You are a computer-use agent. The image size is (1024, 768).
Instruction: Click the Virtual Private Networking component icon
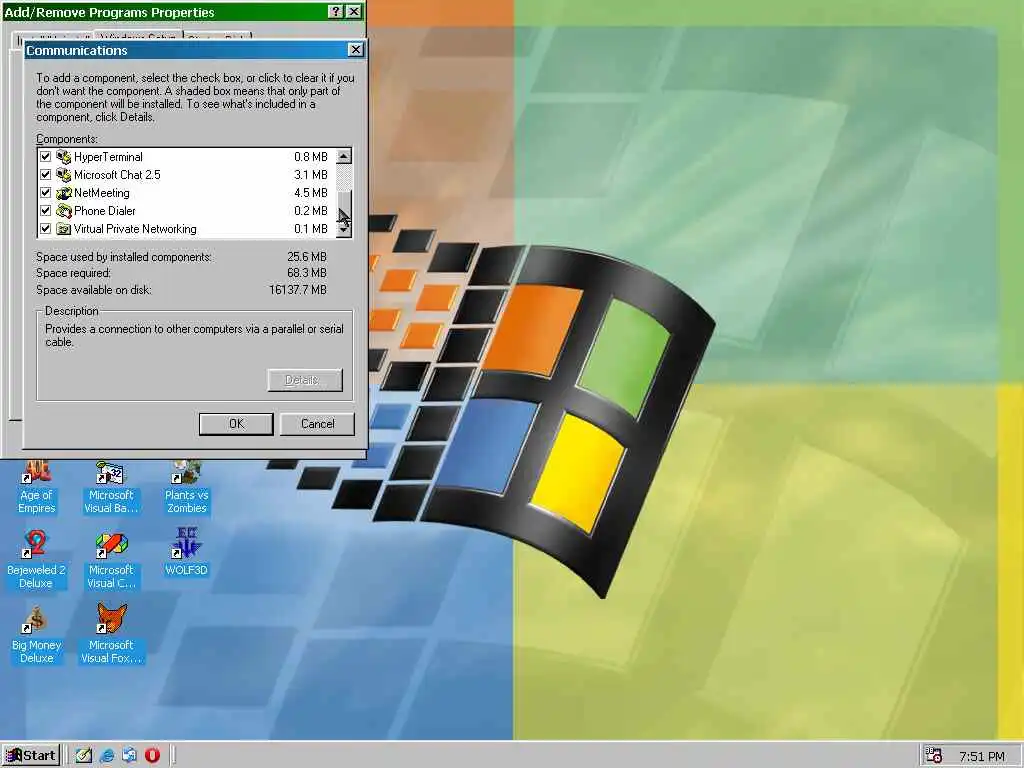coord(63,229)
